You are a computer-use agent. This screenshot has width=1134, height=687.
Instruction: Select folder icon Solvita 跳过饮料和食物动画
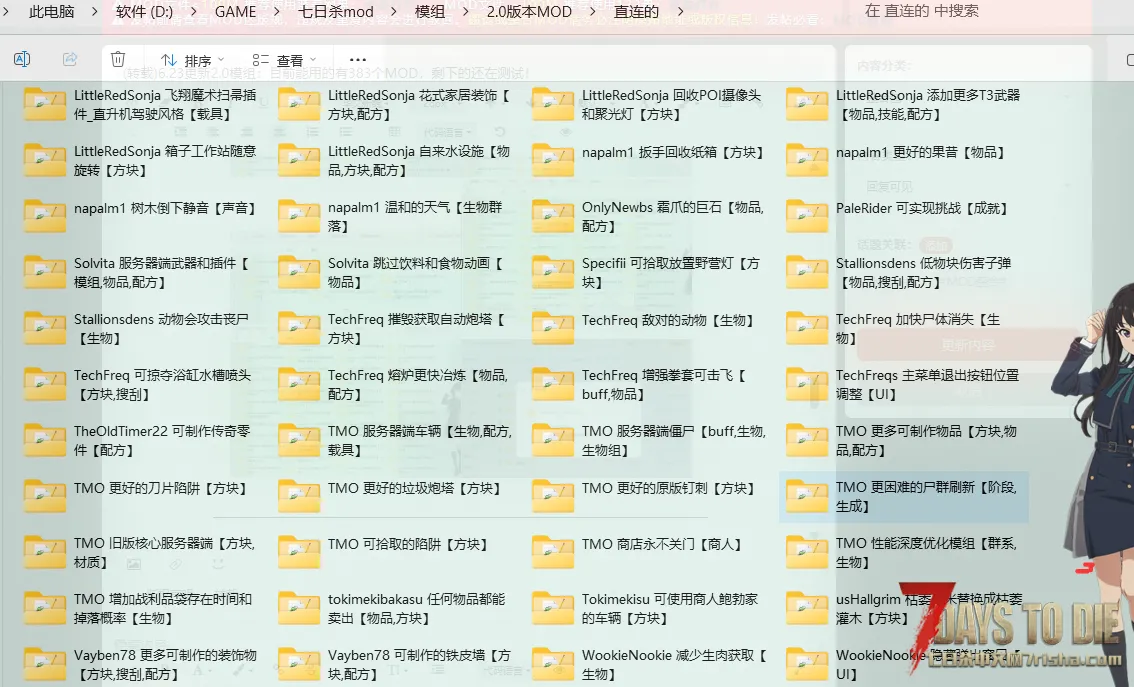[x=299, y=272]
